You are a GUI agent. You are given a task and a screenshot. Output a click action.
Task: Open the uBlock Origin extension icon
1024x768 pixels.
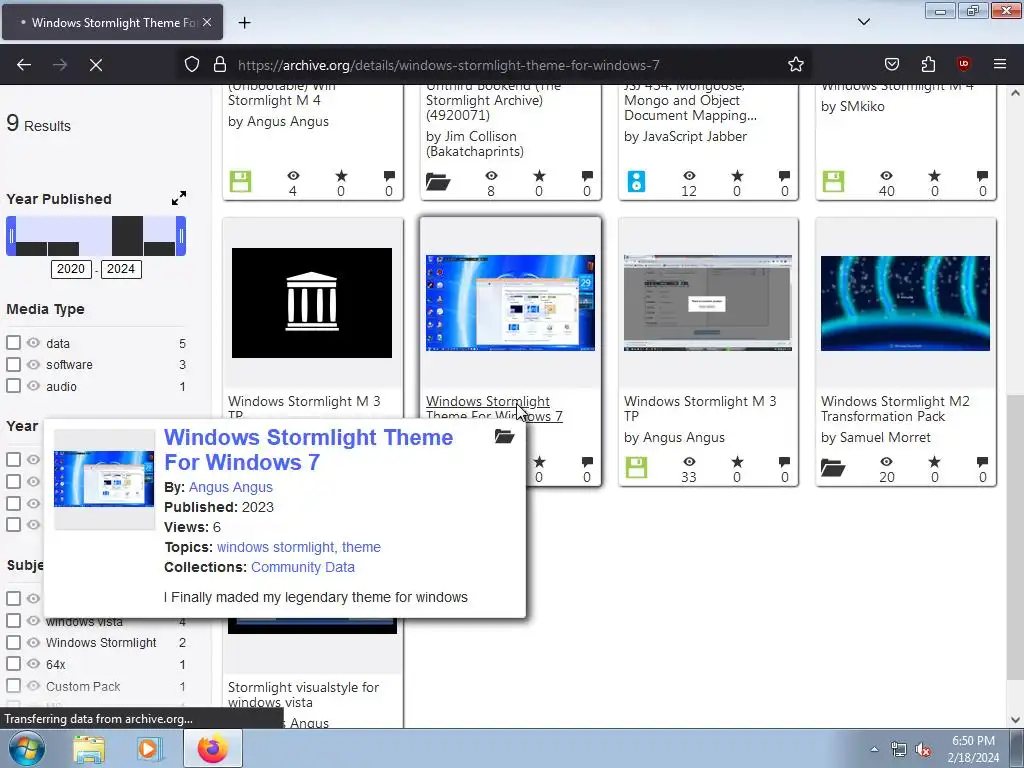[964, 64]
